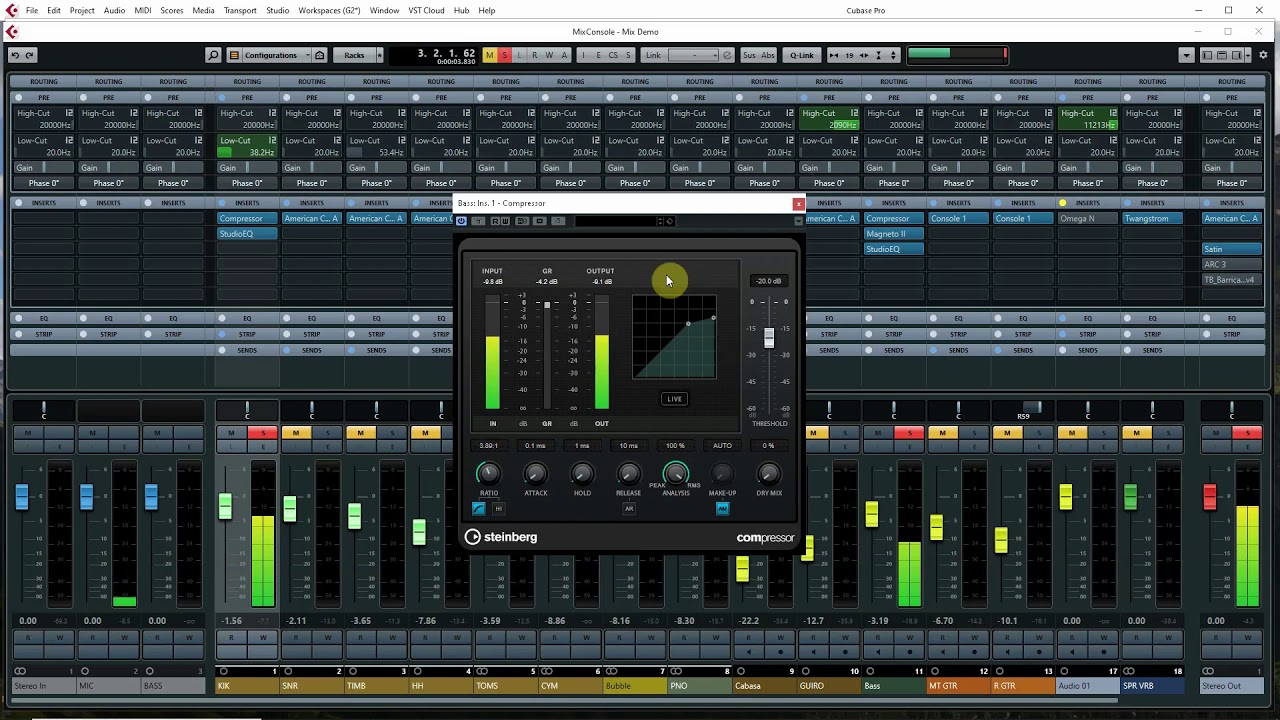Click the Q-Link button
1280x720 pixels.
(x=801, y=55)
